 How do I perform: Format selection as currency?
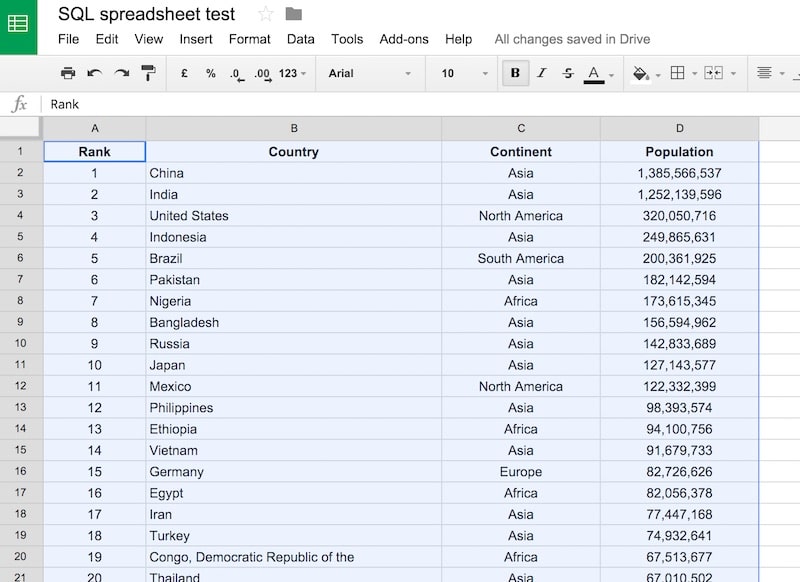(184, 73)
